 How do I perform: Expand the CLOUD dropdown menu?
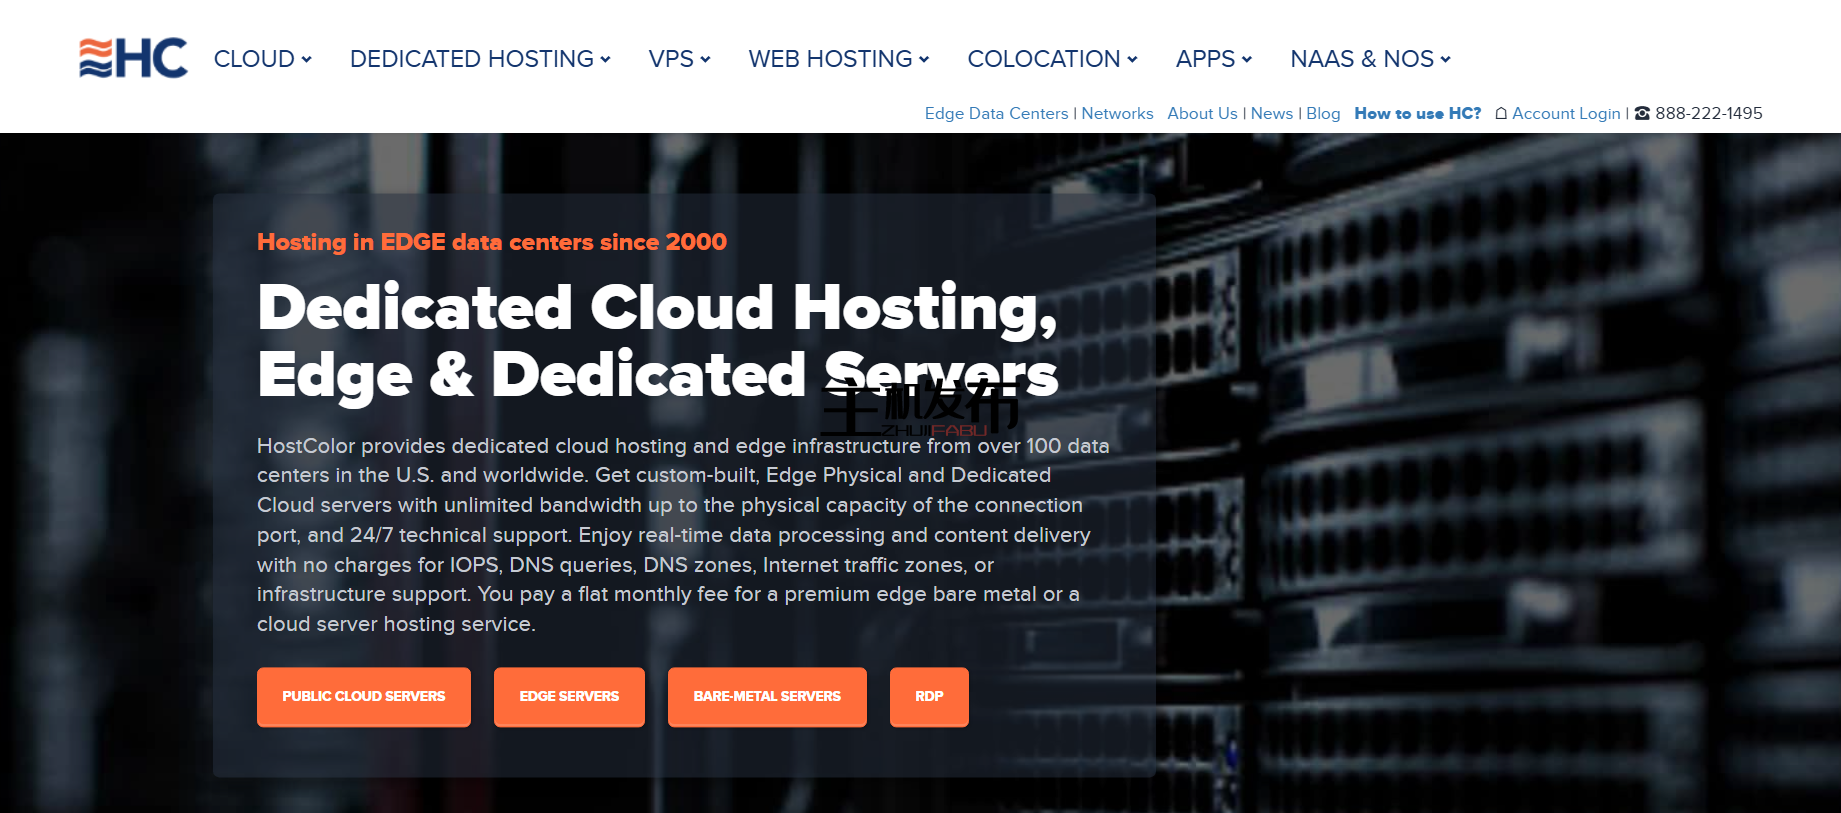point(262,59)
